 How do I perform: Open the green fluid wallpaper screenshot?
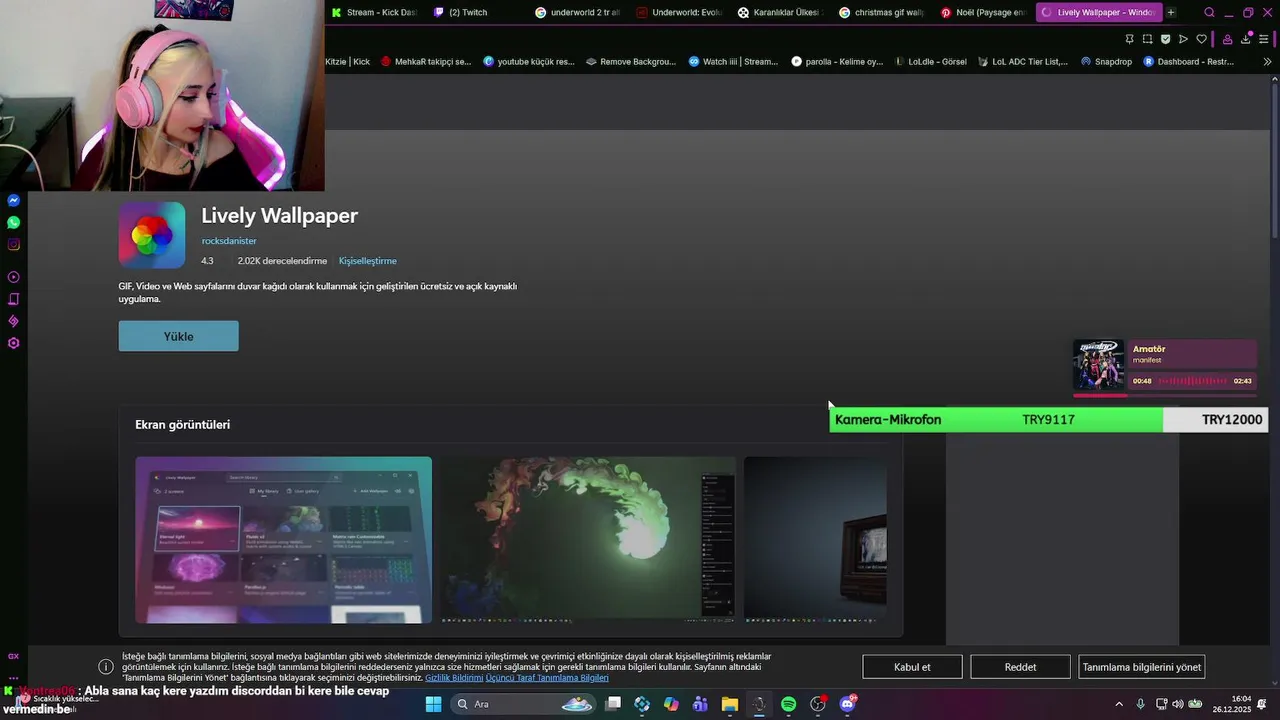588,540
